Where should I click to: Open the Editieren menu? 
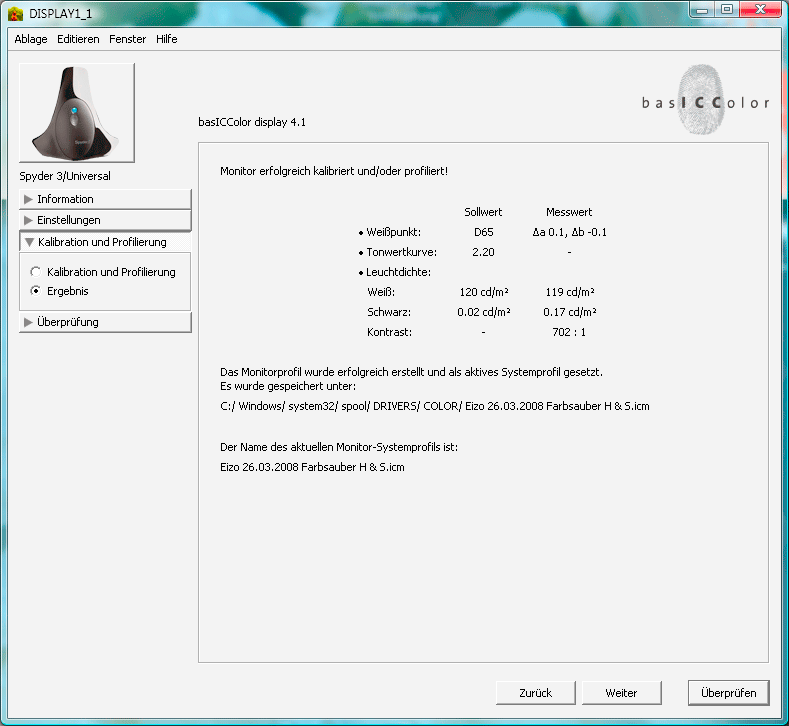pyautogui.click(x=78, y=39)
